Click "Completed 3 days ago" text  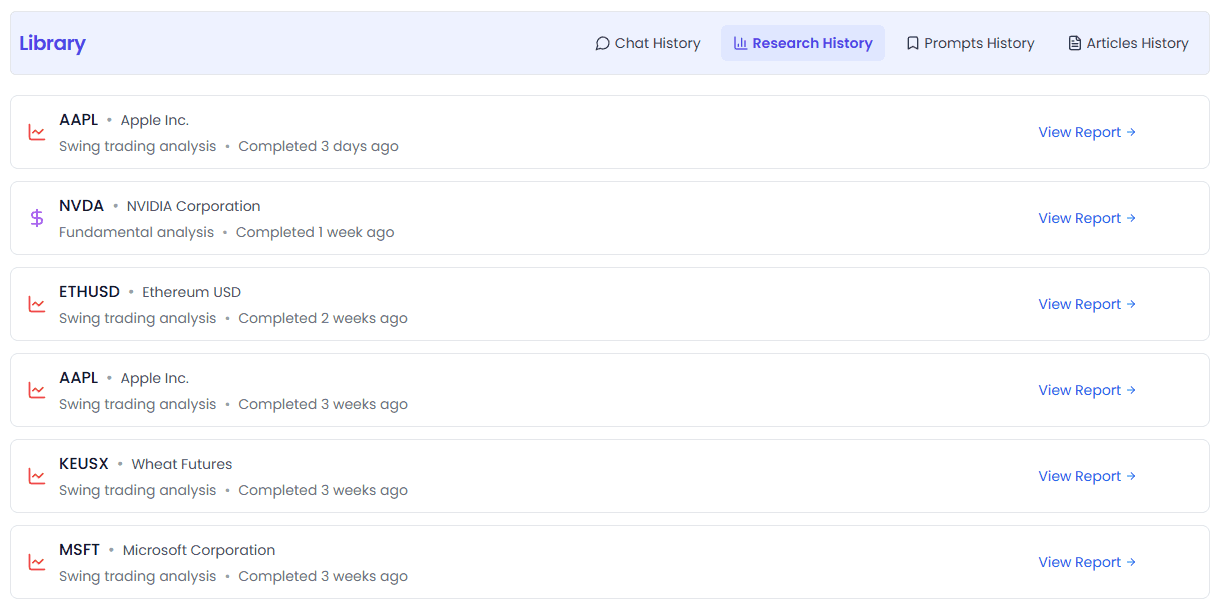coord(318,146)
